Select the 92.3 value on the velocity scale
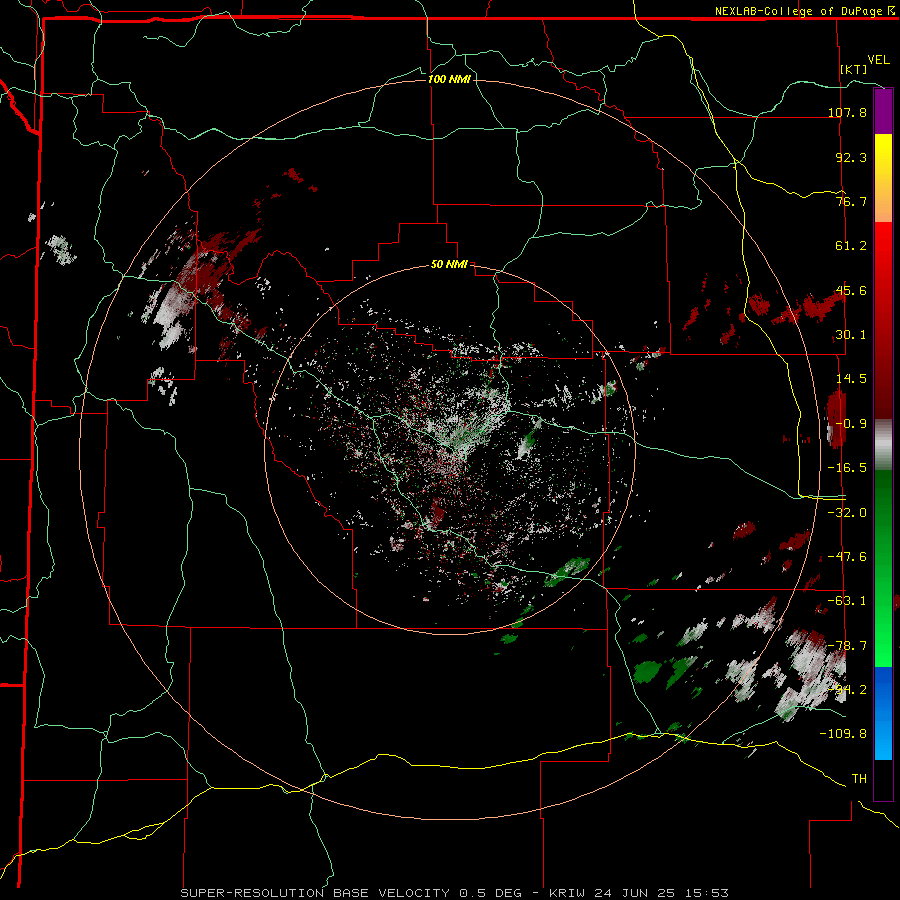 tap(851, 157)
